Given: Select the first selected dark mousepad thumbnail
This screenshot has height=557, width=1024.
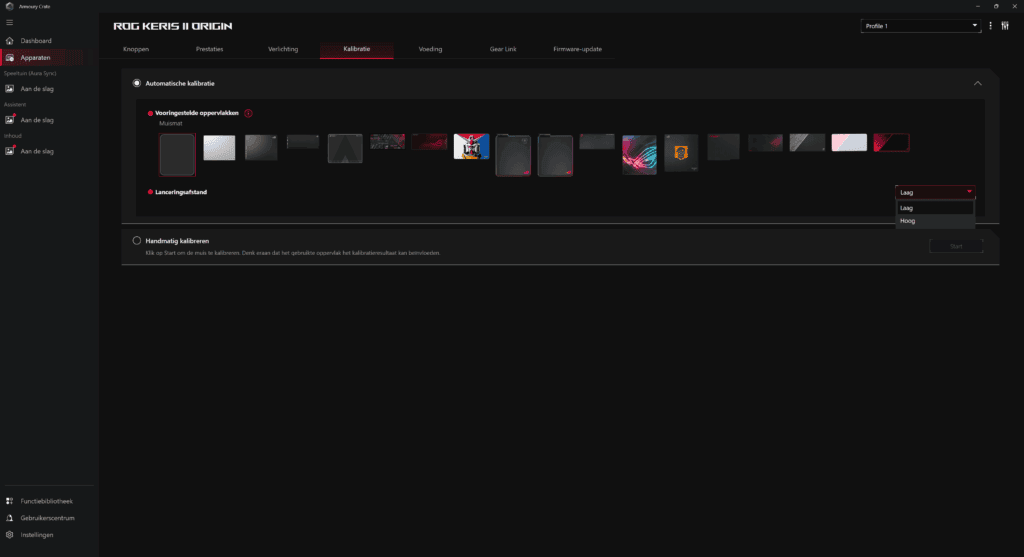Looking at the screenshot, I should pos(177,155).
